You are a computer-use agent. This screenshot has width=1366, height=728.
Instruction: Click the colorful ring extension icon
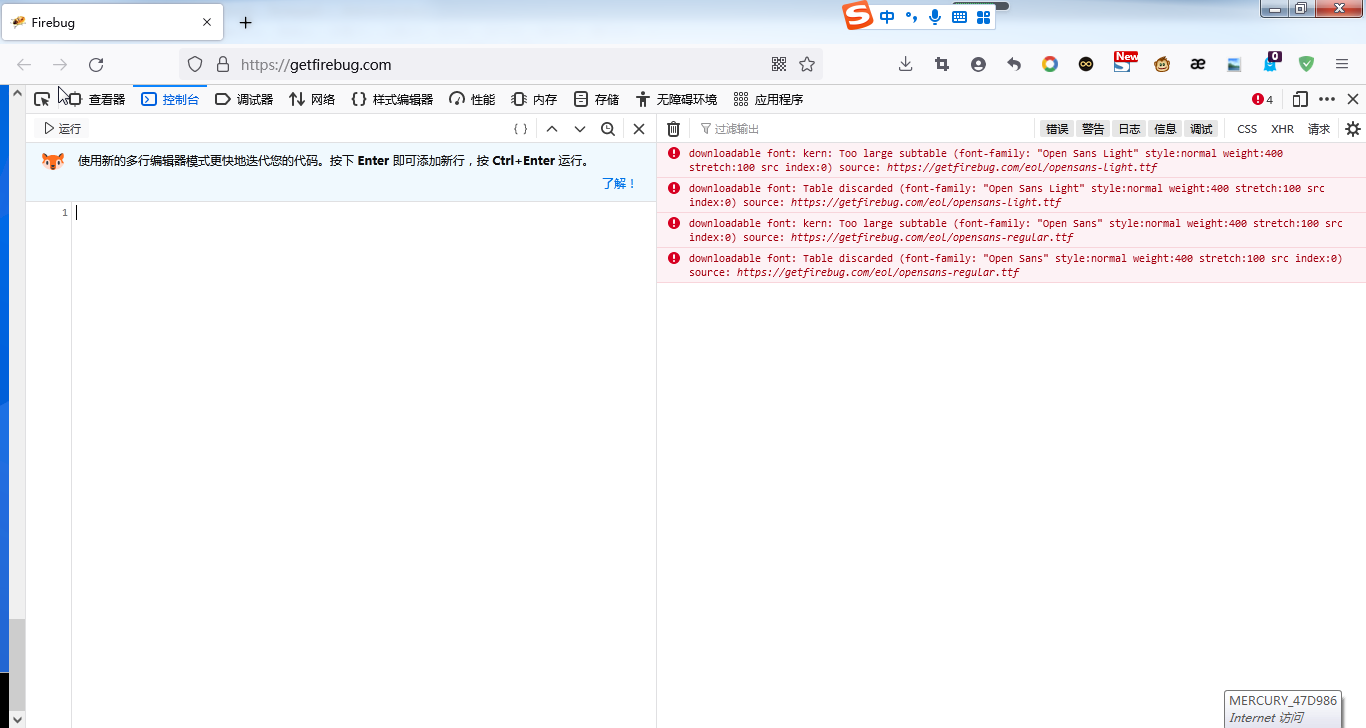(1050, 64)
